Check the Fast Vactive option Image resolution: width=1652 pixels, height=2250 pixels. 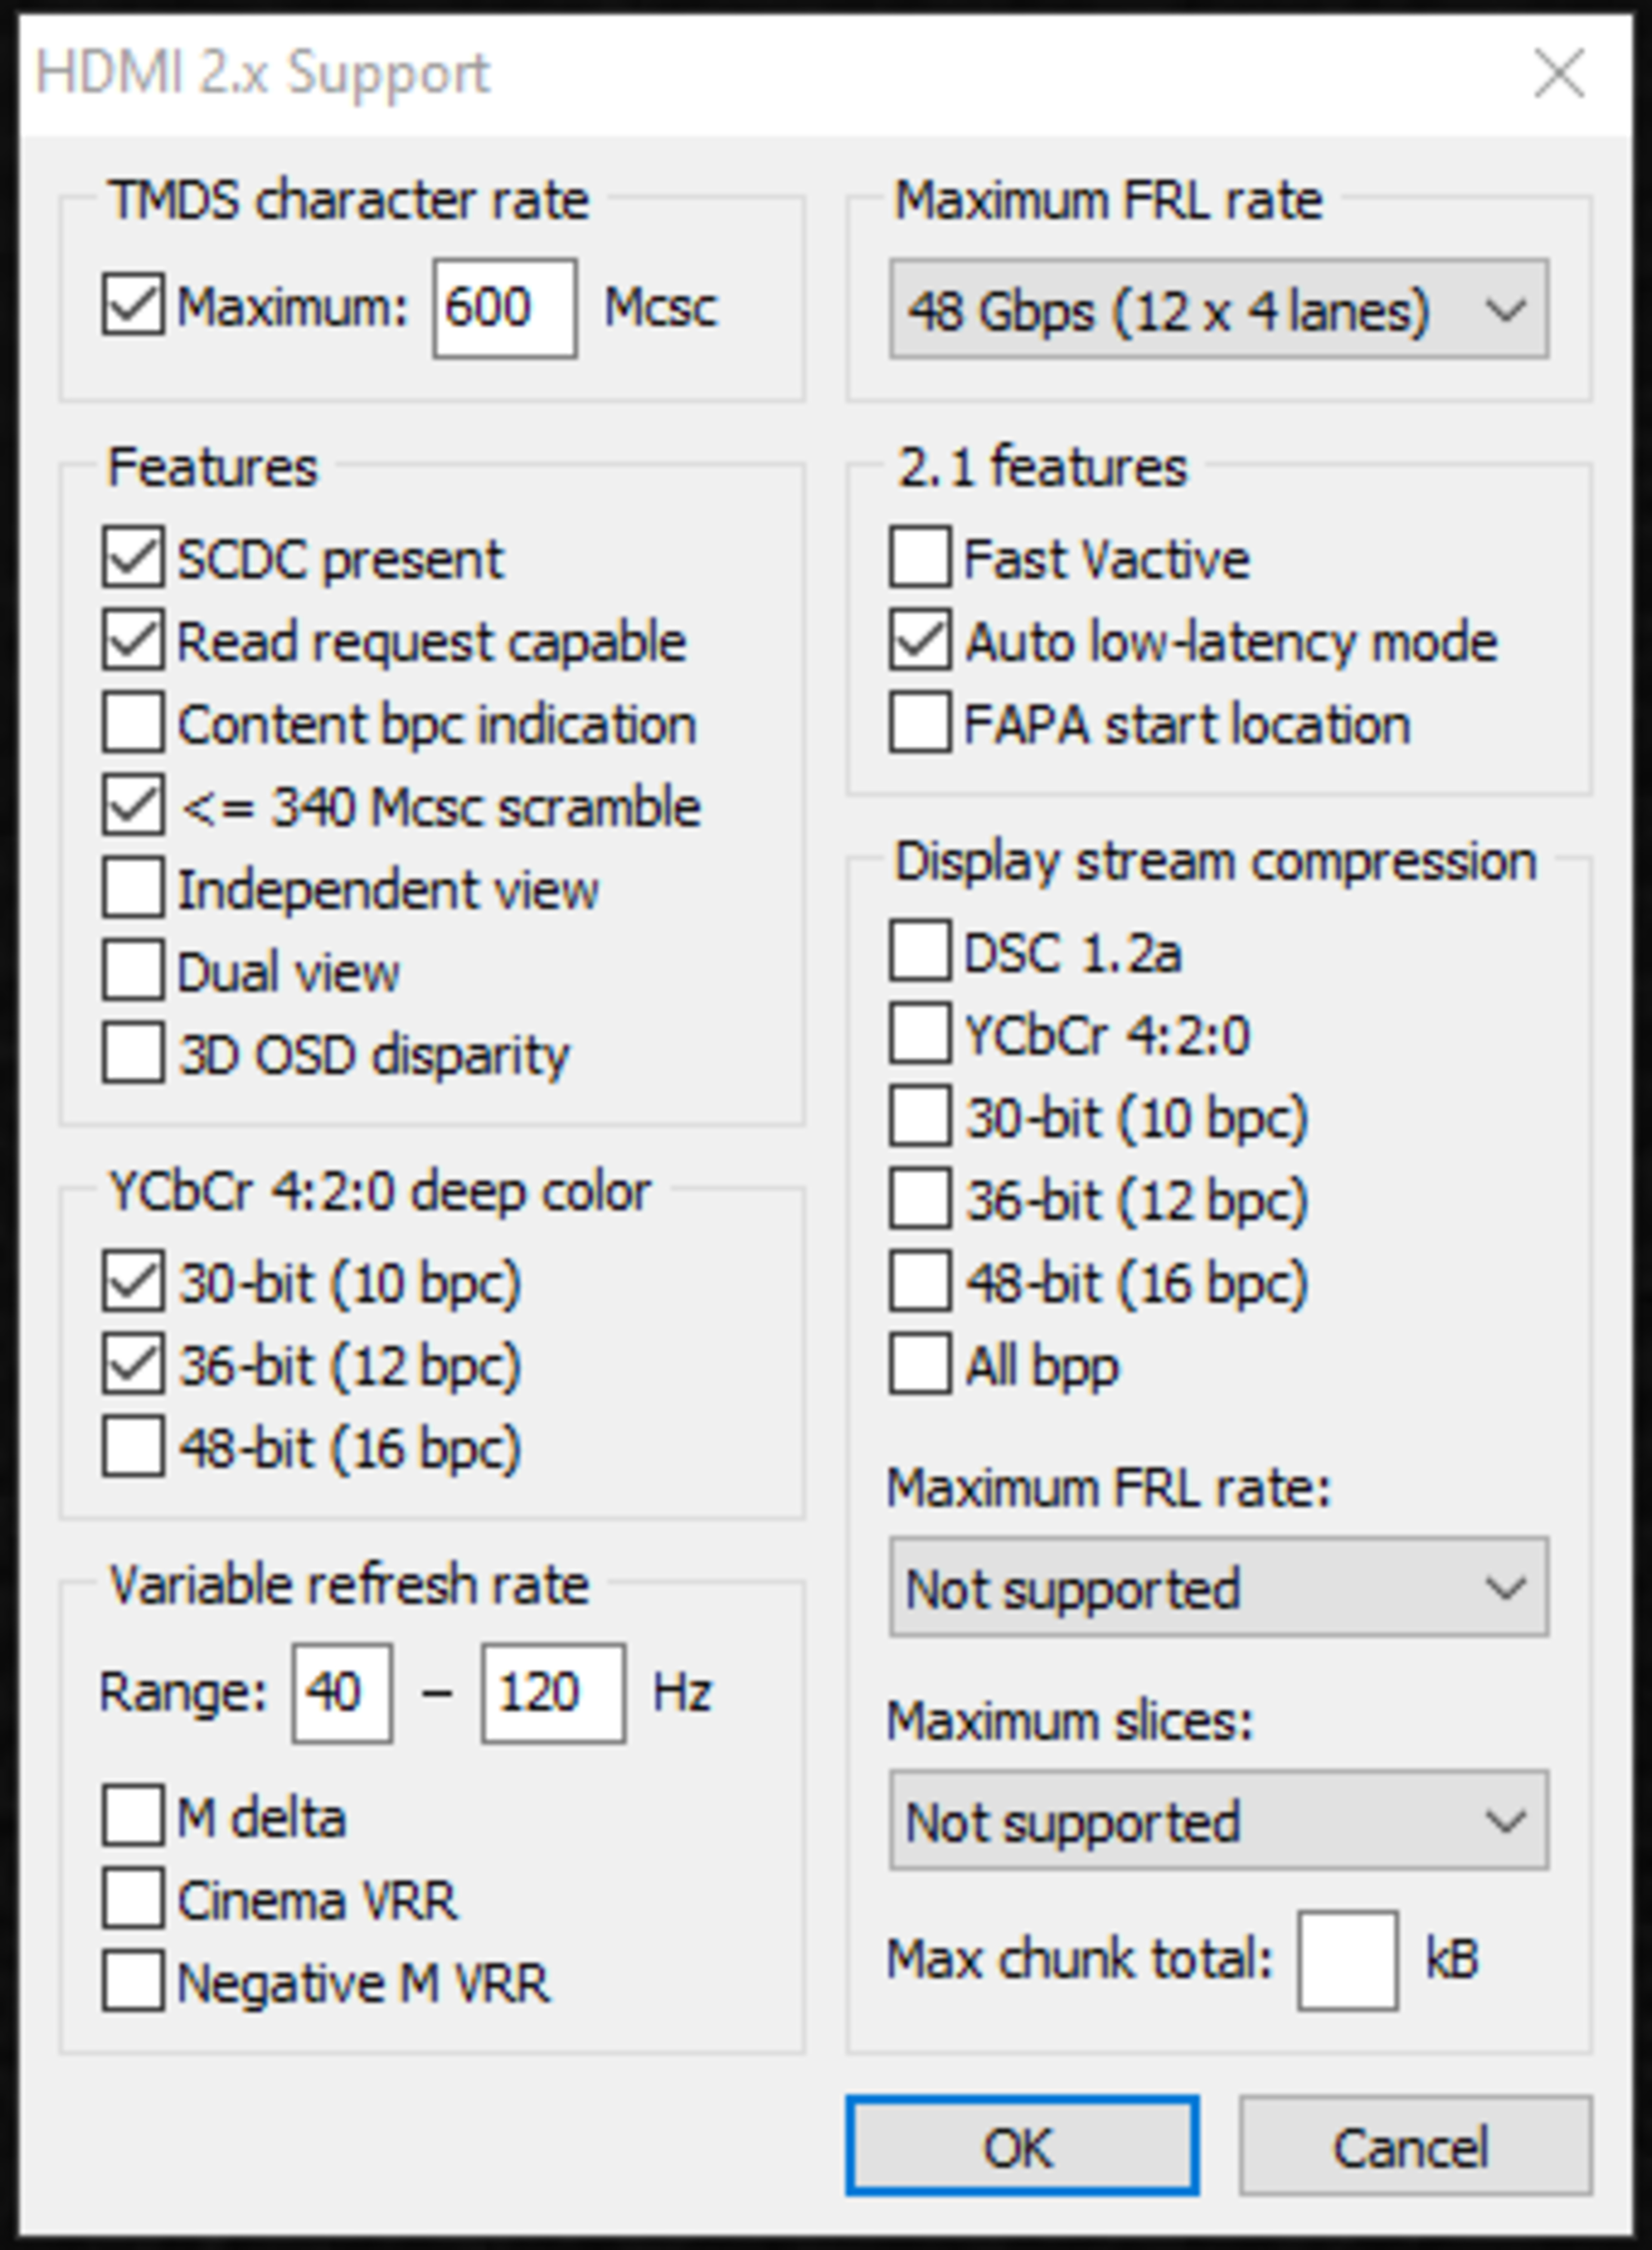tap(920, 558)
